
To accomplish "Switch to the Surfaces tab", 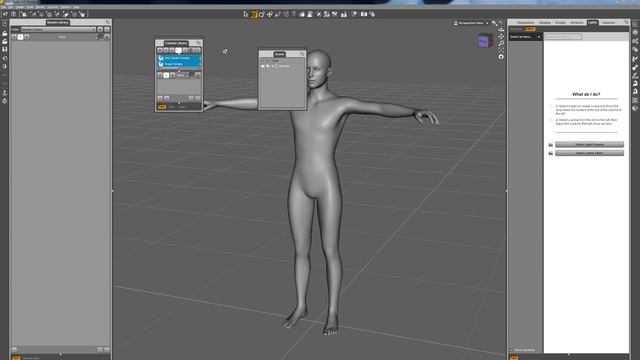I will point(577,22).
